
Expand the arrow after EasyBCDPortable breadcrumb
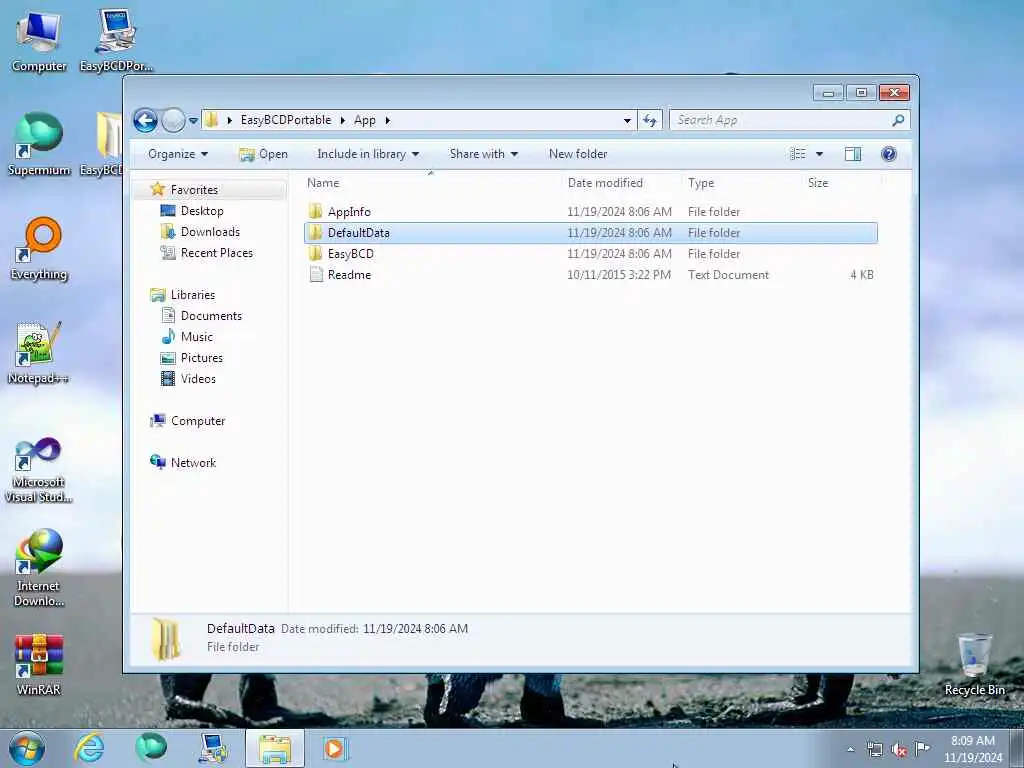coord(342,120)
